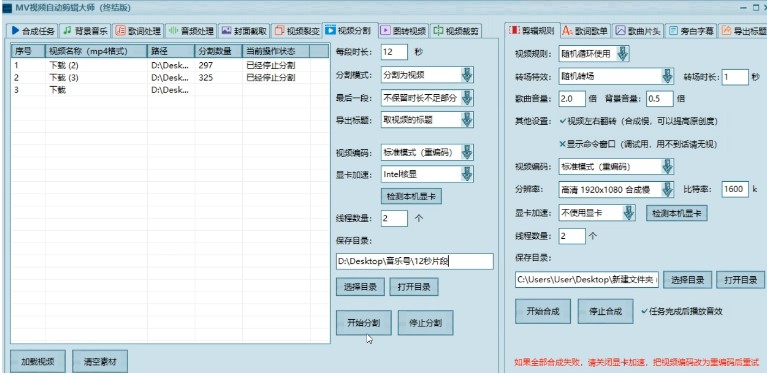Screen dimensions: 767x378
Task: Toggle 任务完成后播放音效 checkbox
Action: pos(644,311)
